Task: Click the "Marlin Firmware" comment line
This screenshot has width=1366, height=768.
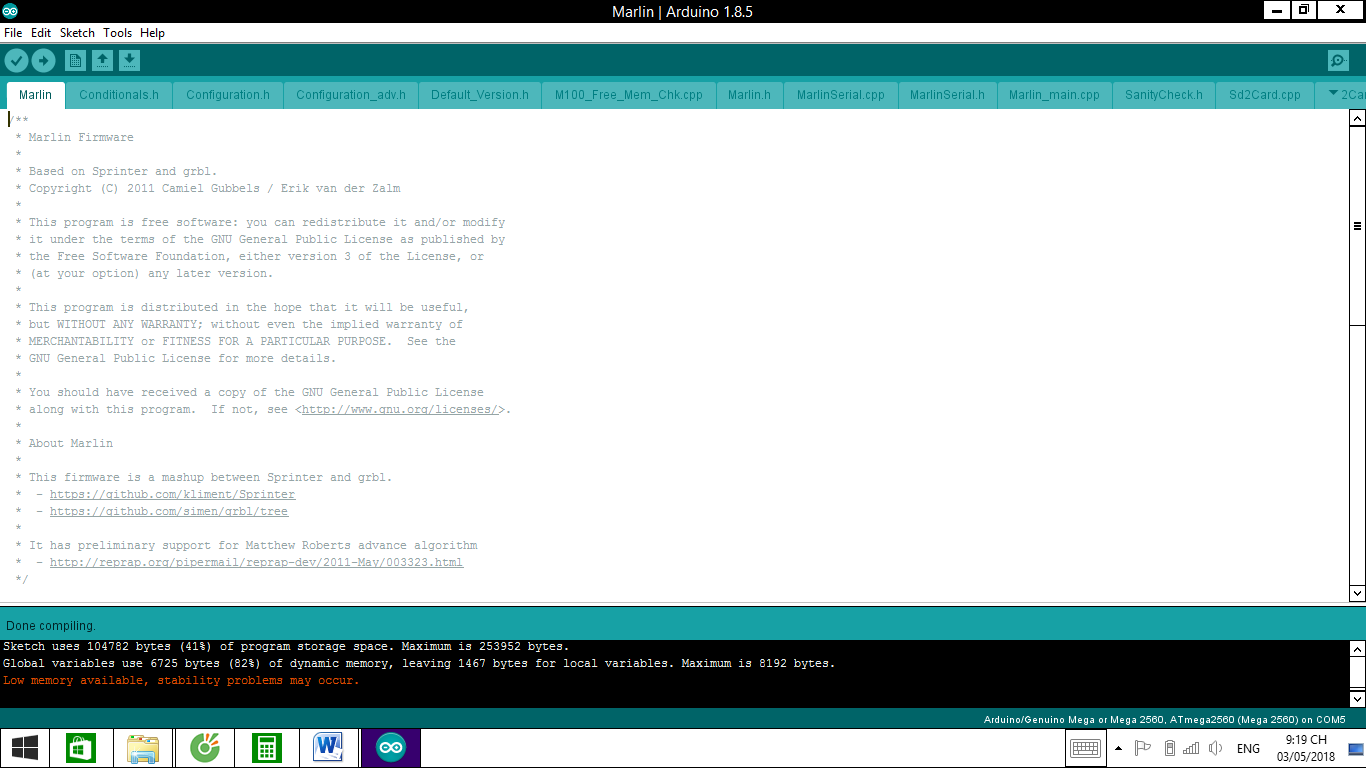Action: point(81,138)
